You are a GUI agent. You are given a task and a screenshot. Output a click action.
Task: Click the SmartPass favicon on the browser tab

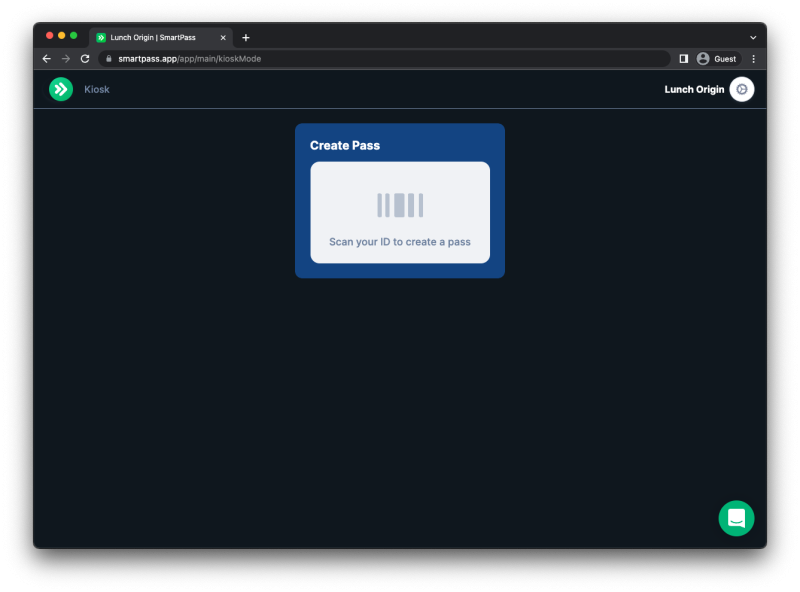coord(100,37)
